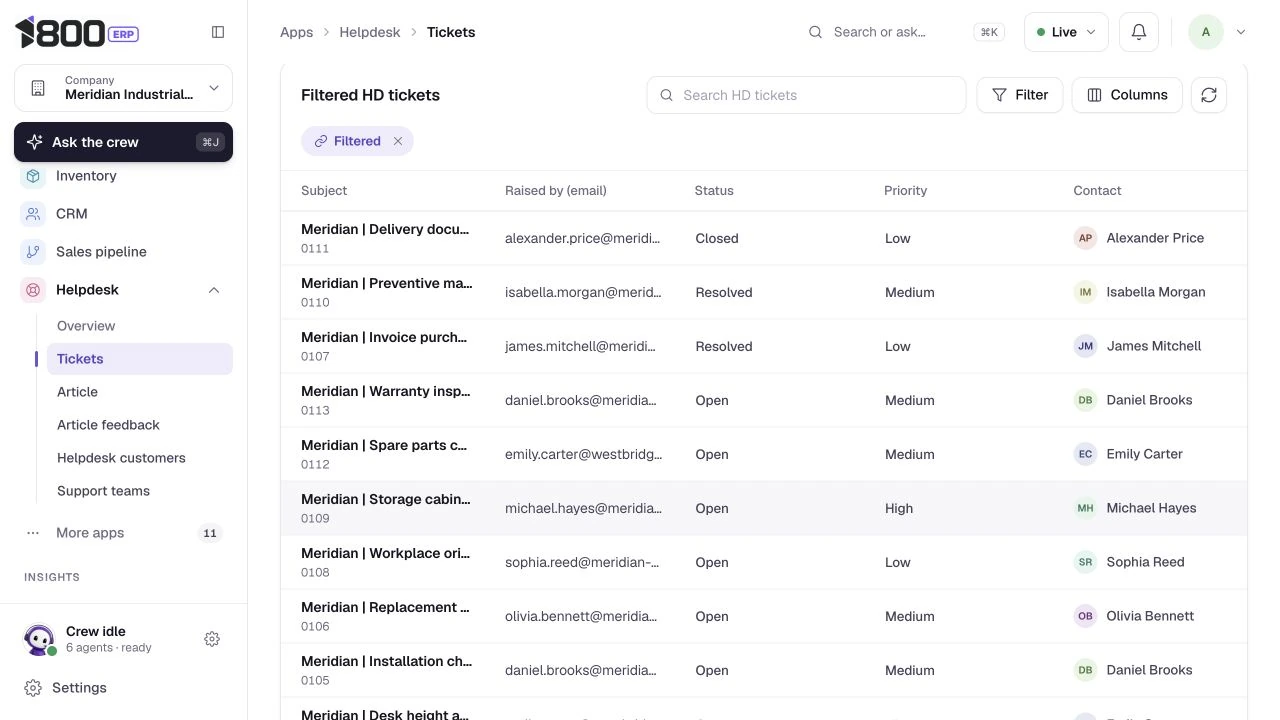Image resolution: width=1280 pixels, height=720 pixels.
Task: Click Alexander Price AP avatar
Action: point(1085,238)
